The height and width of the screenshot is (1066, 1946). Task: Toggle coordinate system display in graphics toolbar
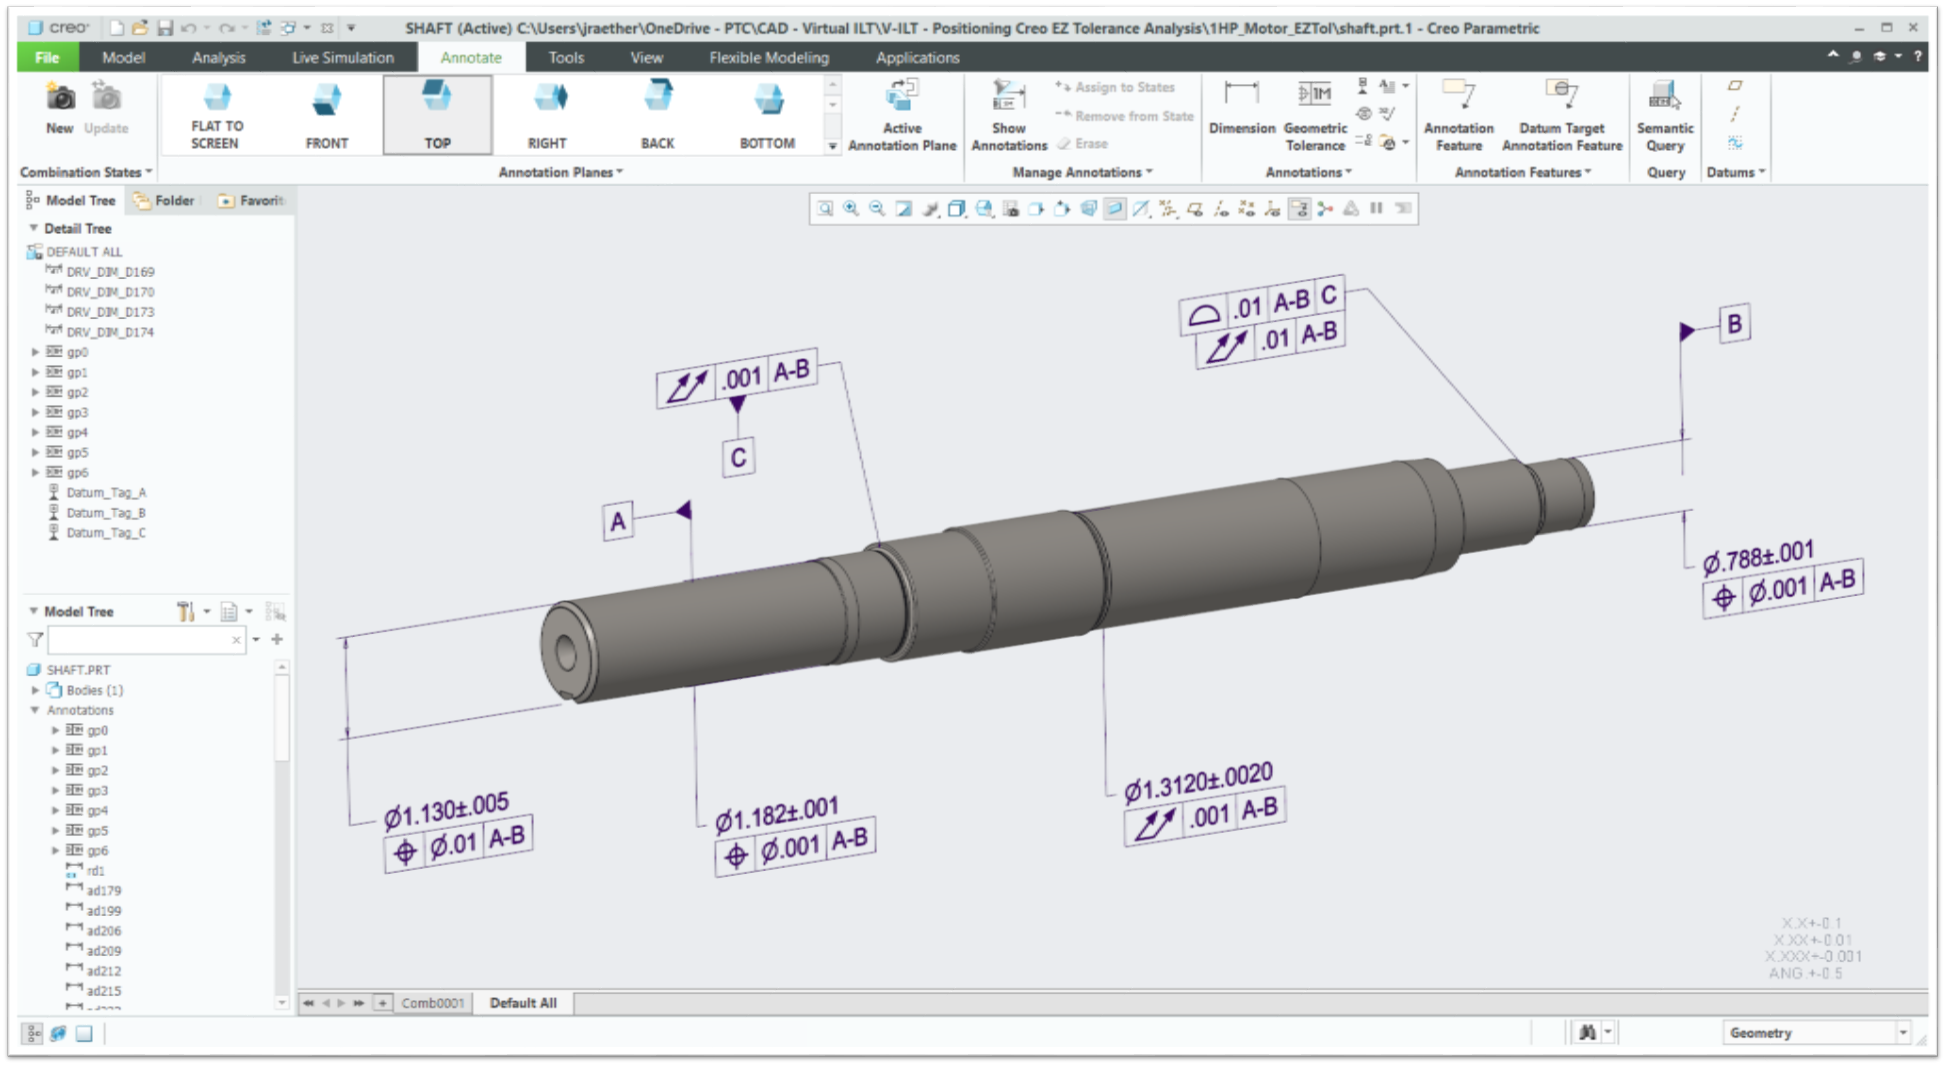1272,209
